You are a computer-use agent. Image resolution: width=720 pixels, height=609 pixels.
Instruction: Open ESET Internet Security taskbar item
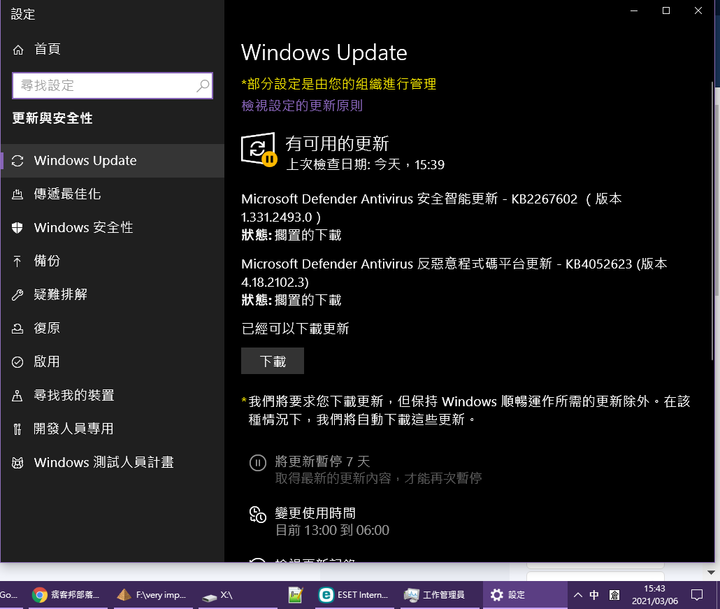click(x=354, y=595)
